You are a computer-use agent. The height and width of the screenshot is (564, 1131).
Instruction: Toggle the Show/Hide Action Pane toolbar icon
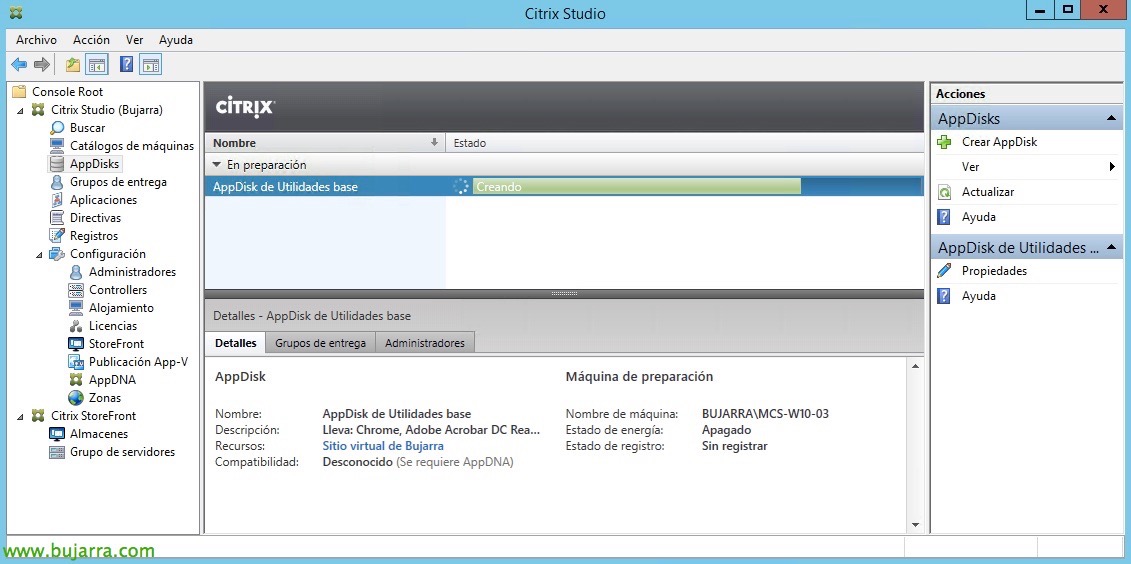pyautogui.click(x=151, y=65)
